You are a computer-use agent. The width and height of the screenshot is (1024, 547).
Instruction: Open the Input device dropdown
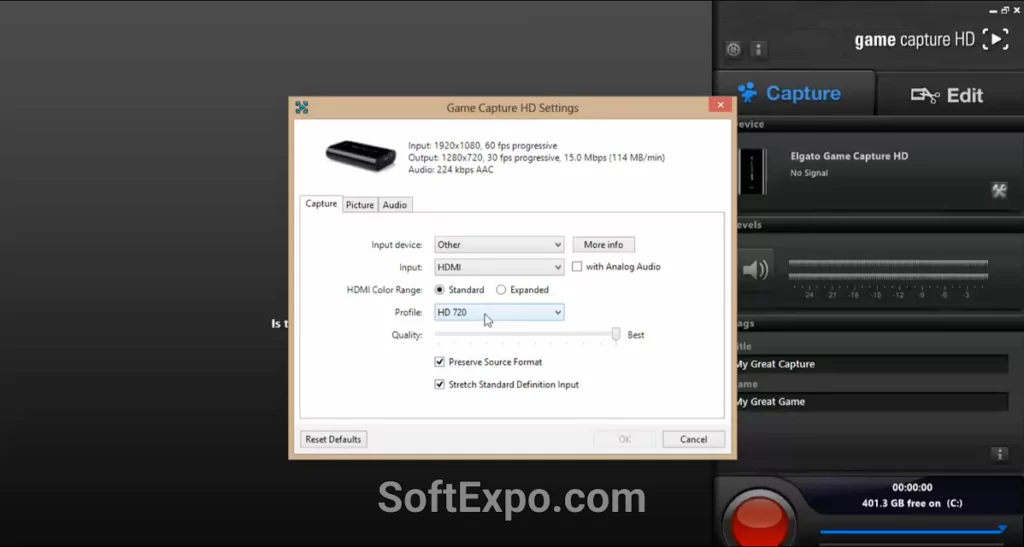point(499,245)
